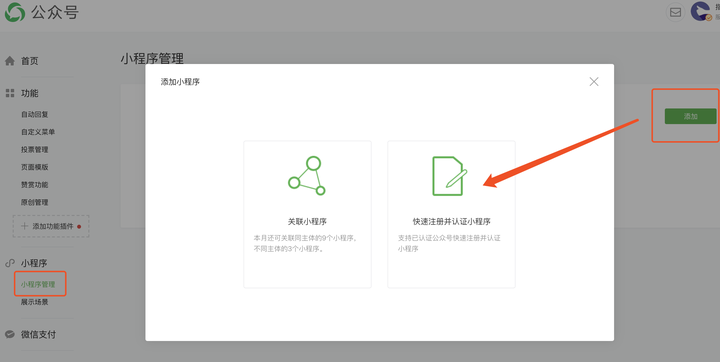
Task: Click the 小程序 link icon in sidebar
Action: point(10,263)
